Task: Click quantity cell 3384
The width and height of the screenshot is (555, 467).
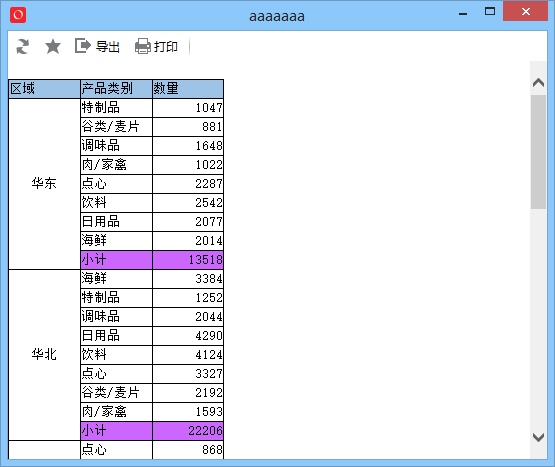Action: (188, 279)
